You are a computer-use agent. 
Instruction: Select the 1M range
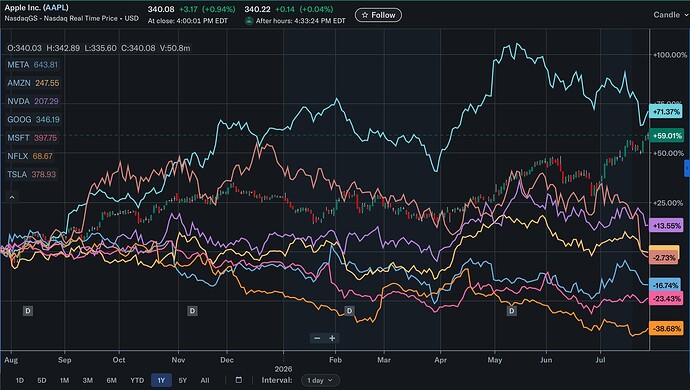click(x=64, y=380)
